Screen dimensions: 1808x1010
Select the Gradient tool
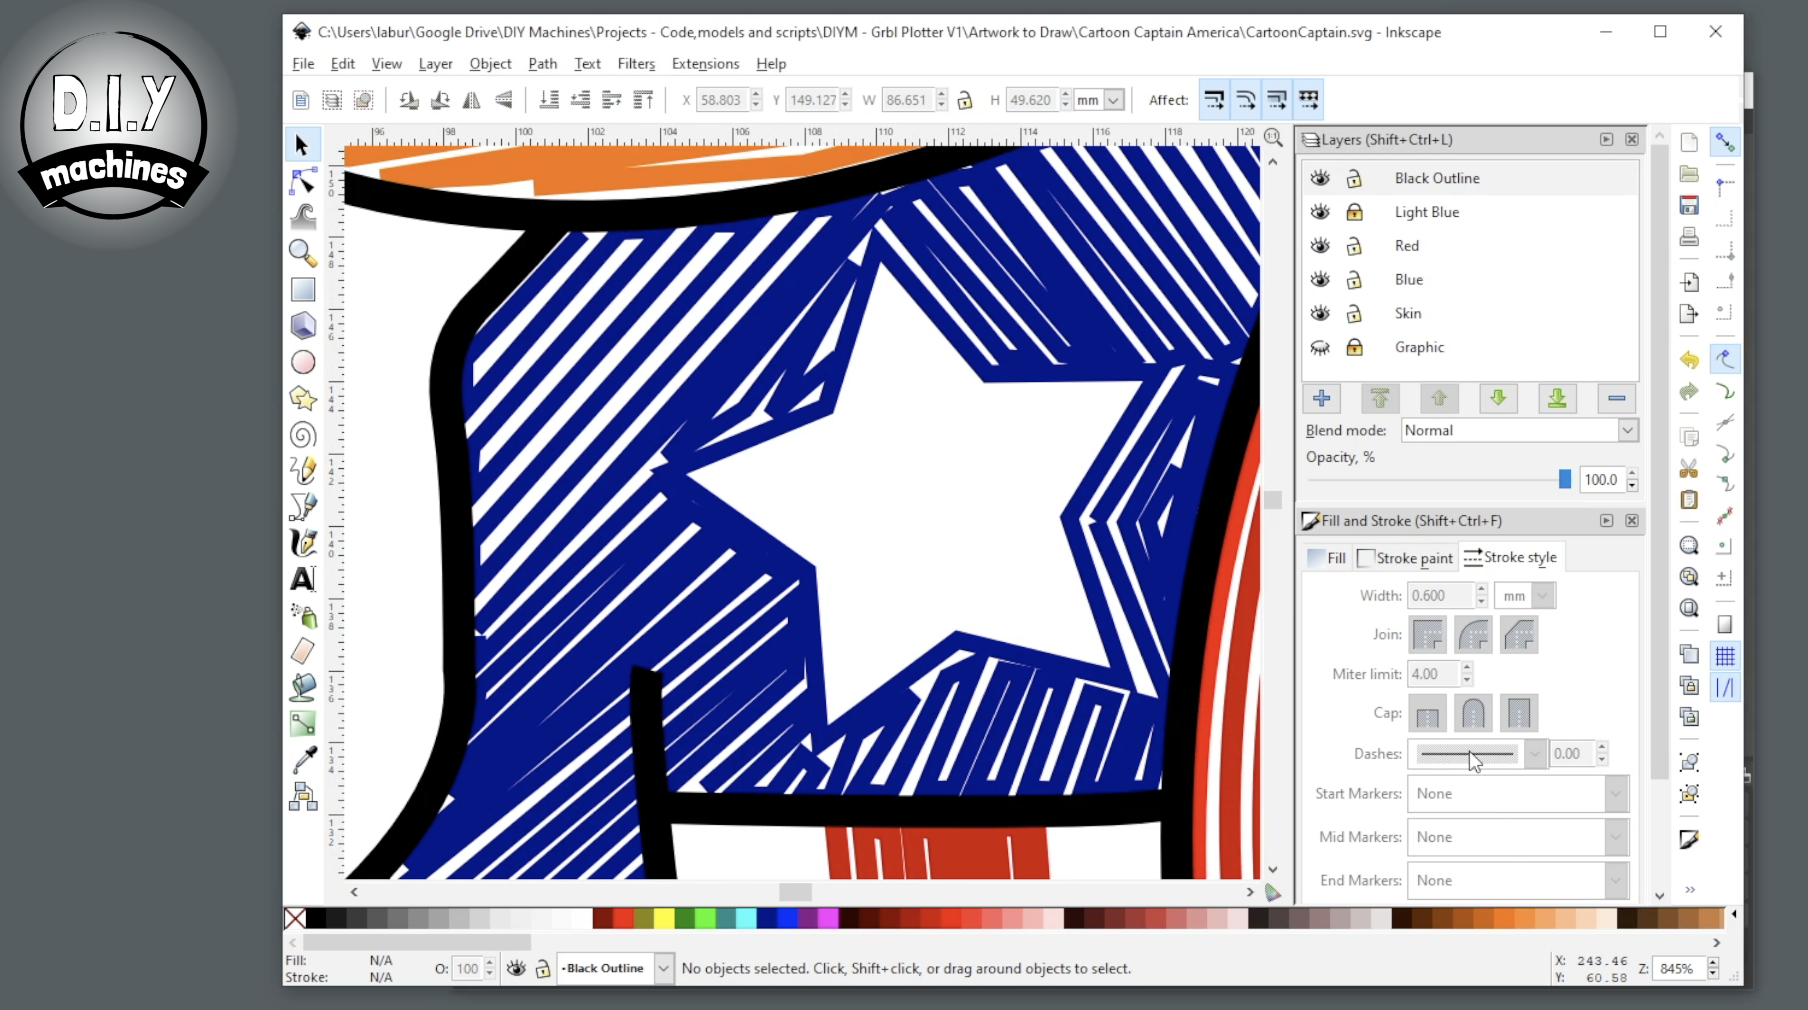302,723
